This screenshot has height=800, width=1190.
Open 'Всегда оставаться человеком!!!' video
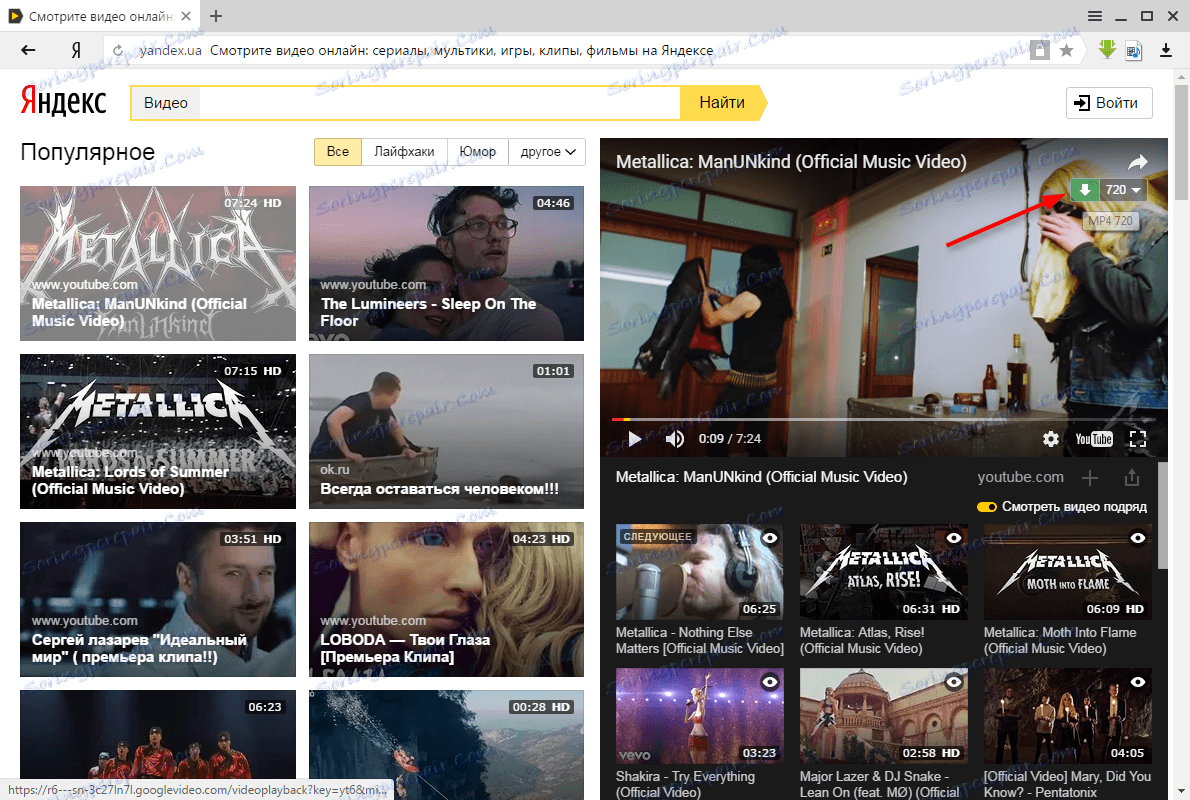[x=446, y=431]
